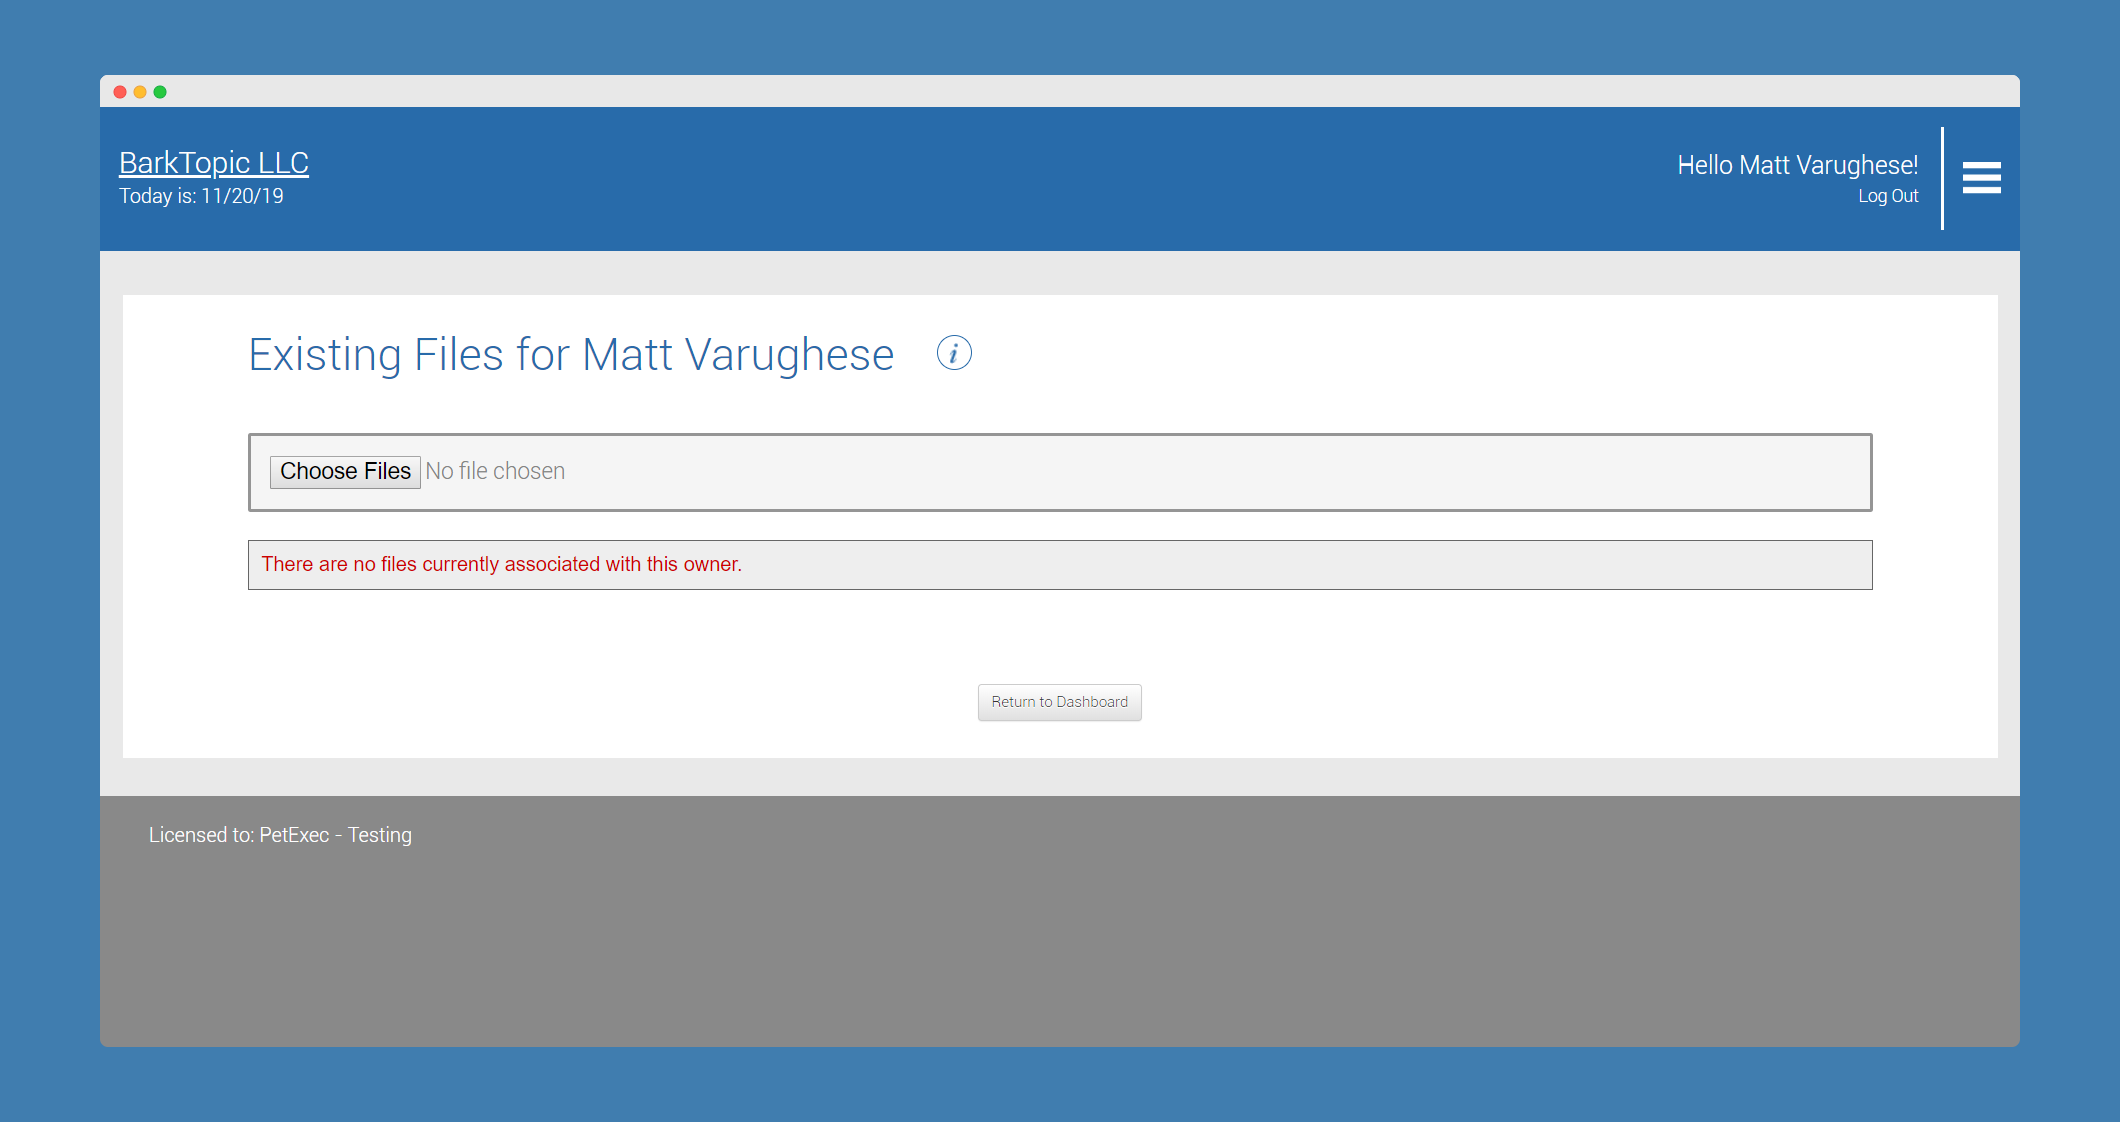The width and height of the screenshot is (2120, 1122).
Task: Click the "Hello Matt Varughese!" greeting
Action: point(1797,165)
